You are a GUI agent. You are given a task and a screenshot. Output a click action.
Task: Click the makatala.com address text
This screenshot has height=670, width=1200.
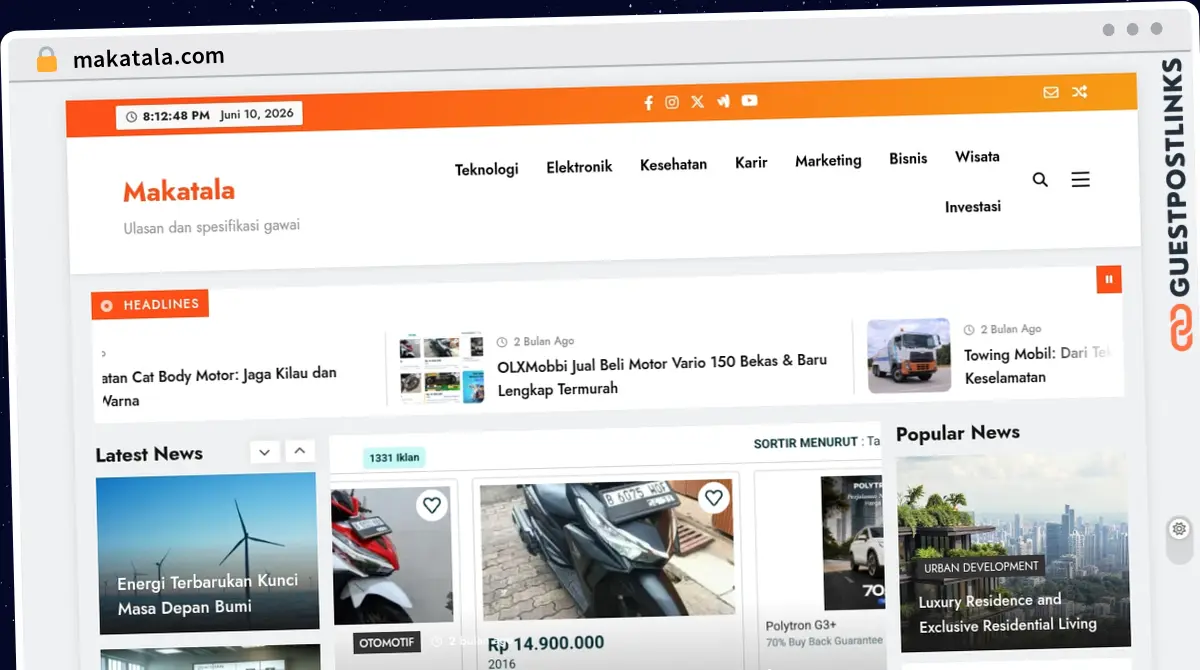tap(148, 58)
